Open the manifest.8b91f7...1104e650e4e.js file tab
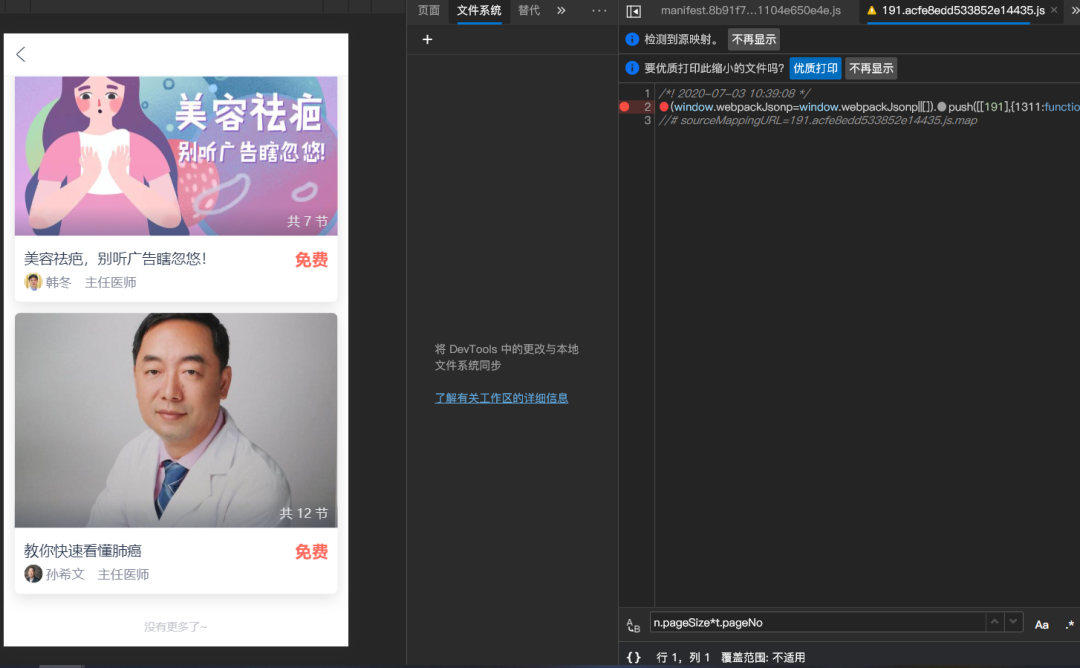 click(x=751, y=10)
